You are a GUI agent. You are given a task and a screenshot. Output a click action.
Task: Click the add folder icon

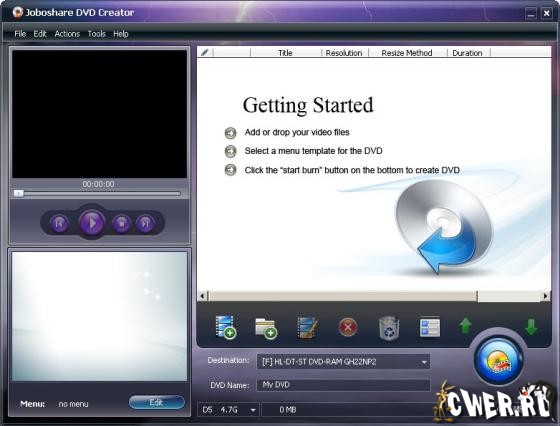266,328
